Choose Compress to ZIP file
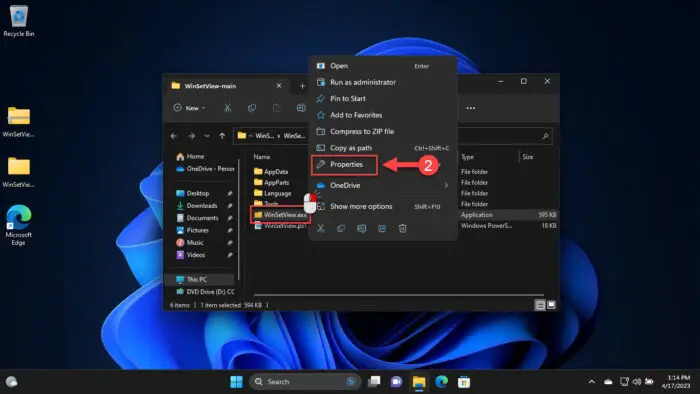The width and height of the screenshot is (700, 394). (383, 132)
